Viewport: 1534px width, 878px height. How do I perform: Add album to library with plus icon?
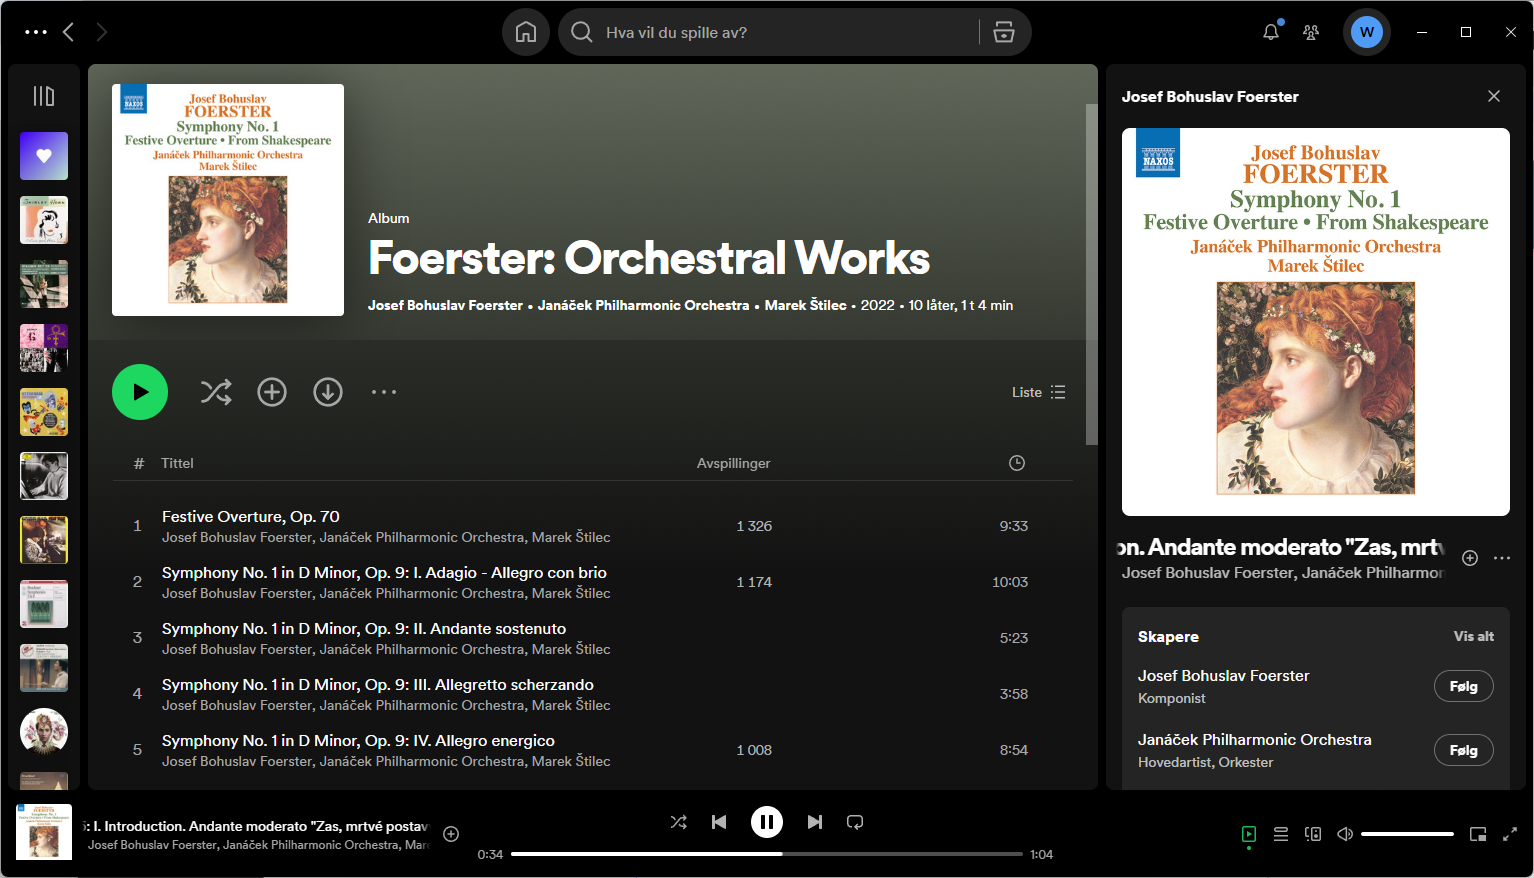272,392
